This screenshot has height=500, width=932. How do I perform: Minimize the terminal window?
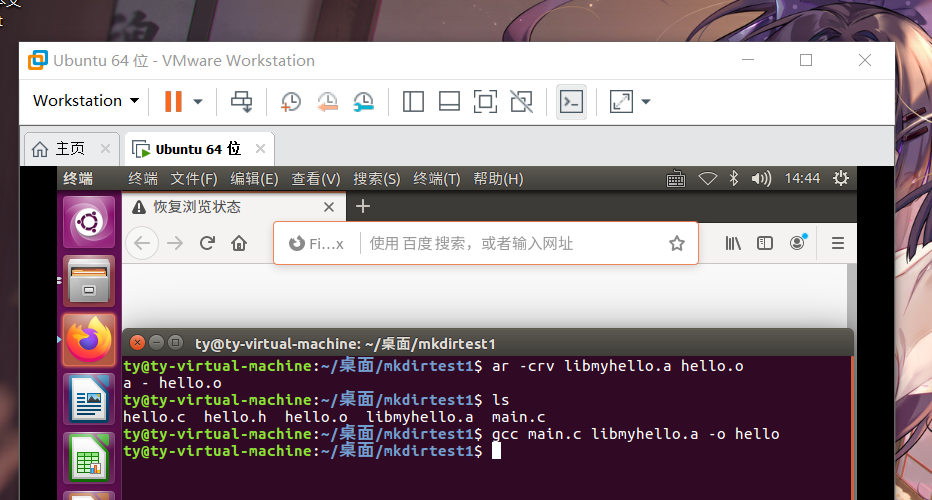[156, 342]
